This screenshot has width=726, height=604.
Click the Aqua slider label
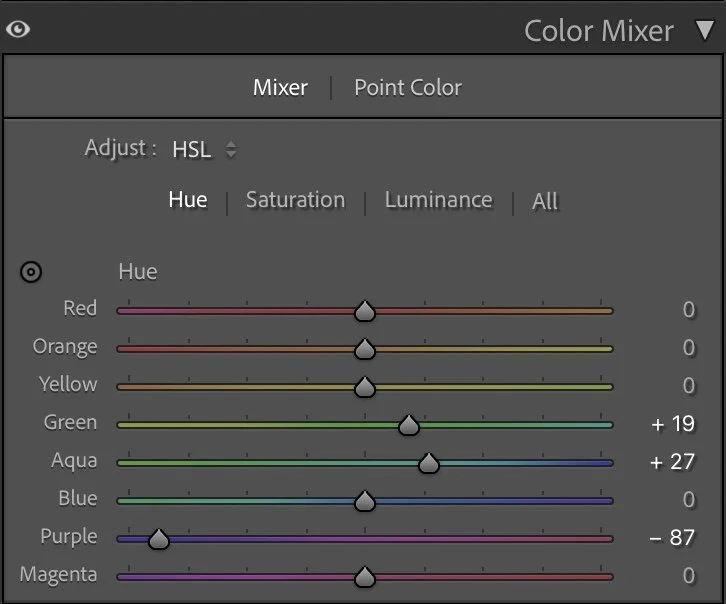[x=74, y=461]
